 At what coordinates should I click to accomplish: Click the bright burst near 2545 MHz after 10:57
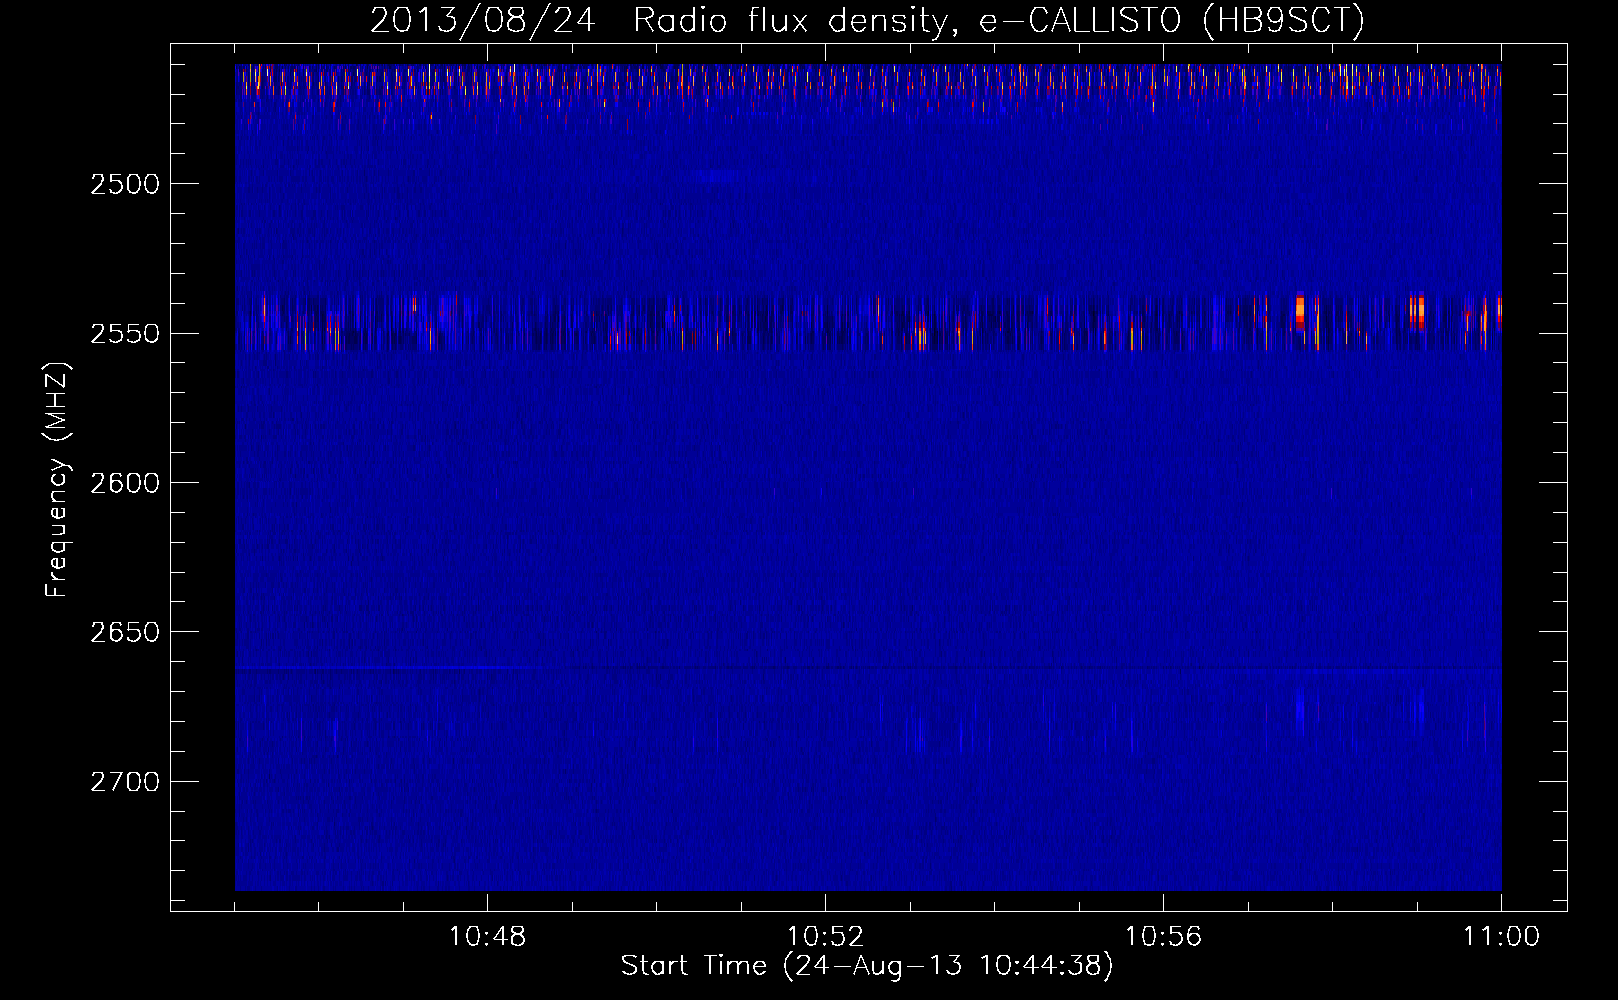point(1300,312)
